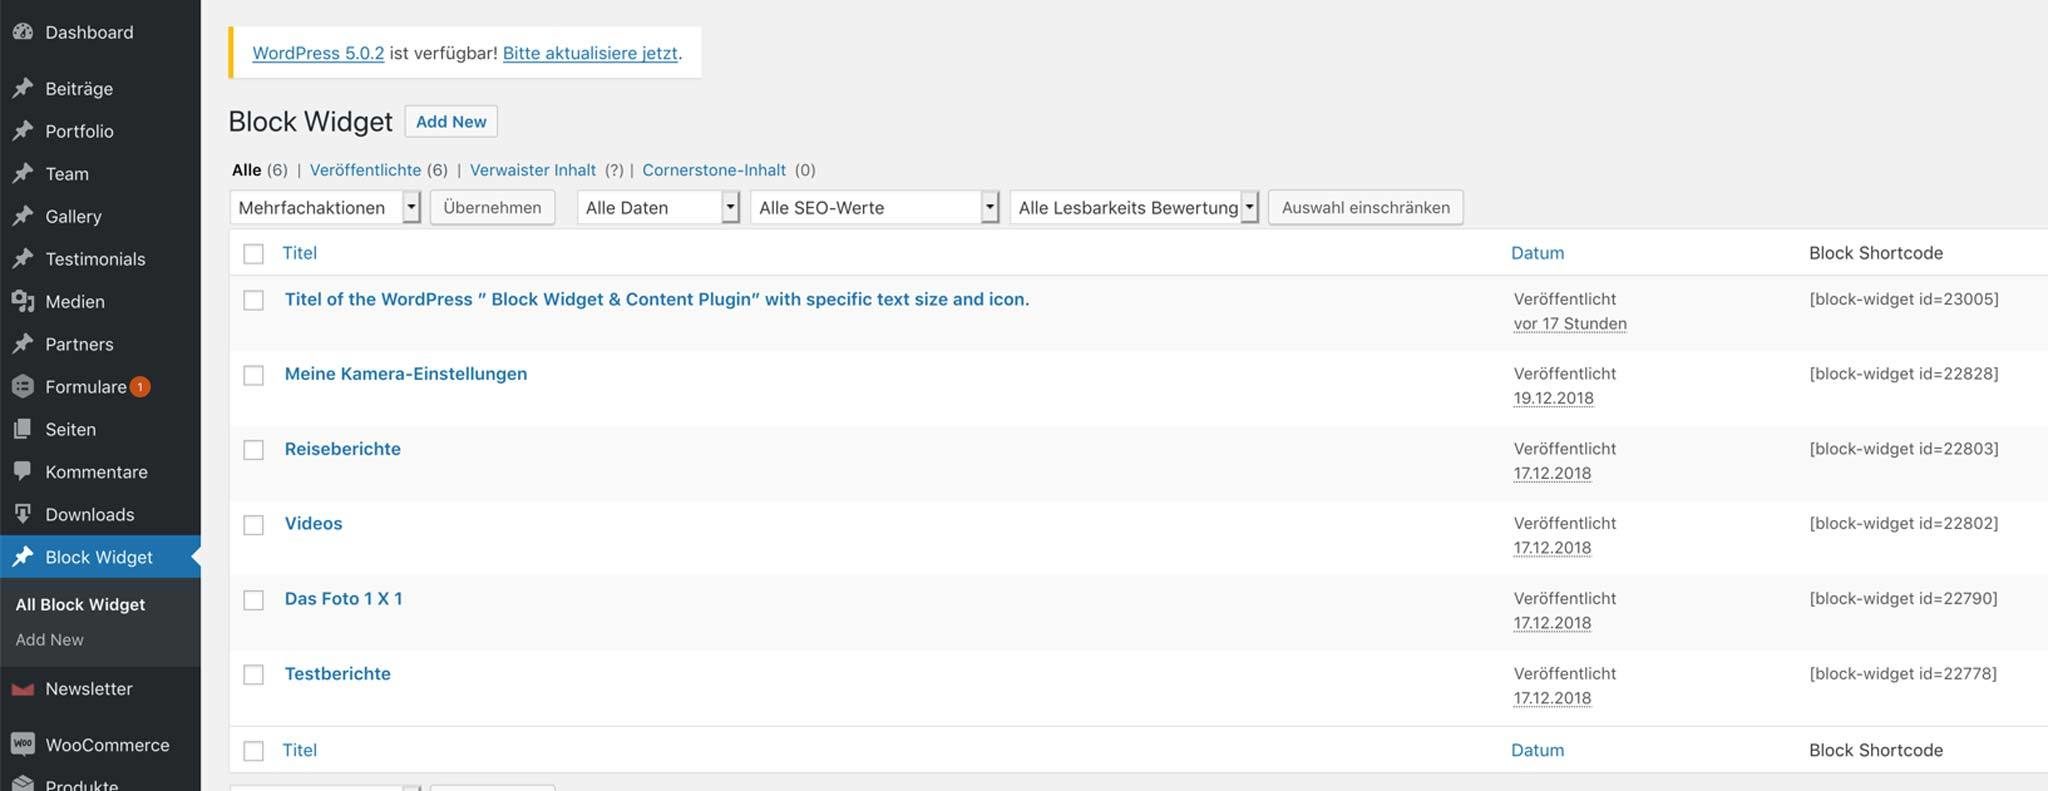
Task: Click shortcode text [block-widget id=22790]
Action: [1903, 598]
